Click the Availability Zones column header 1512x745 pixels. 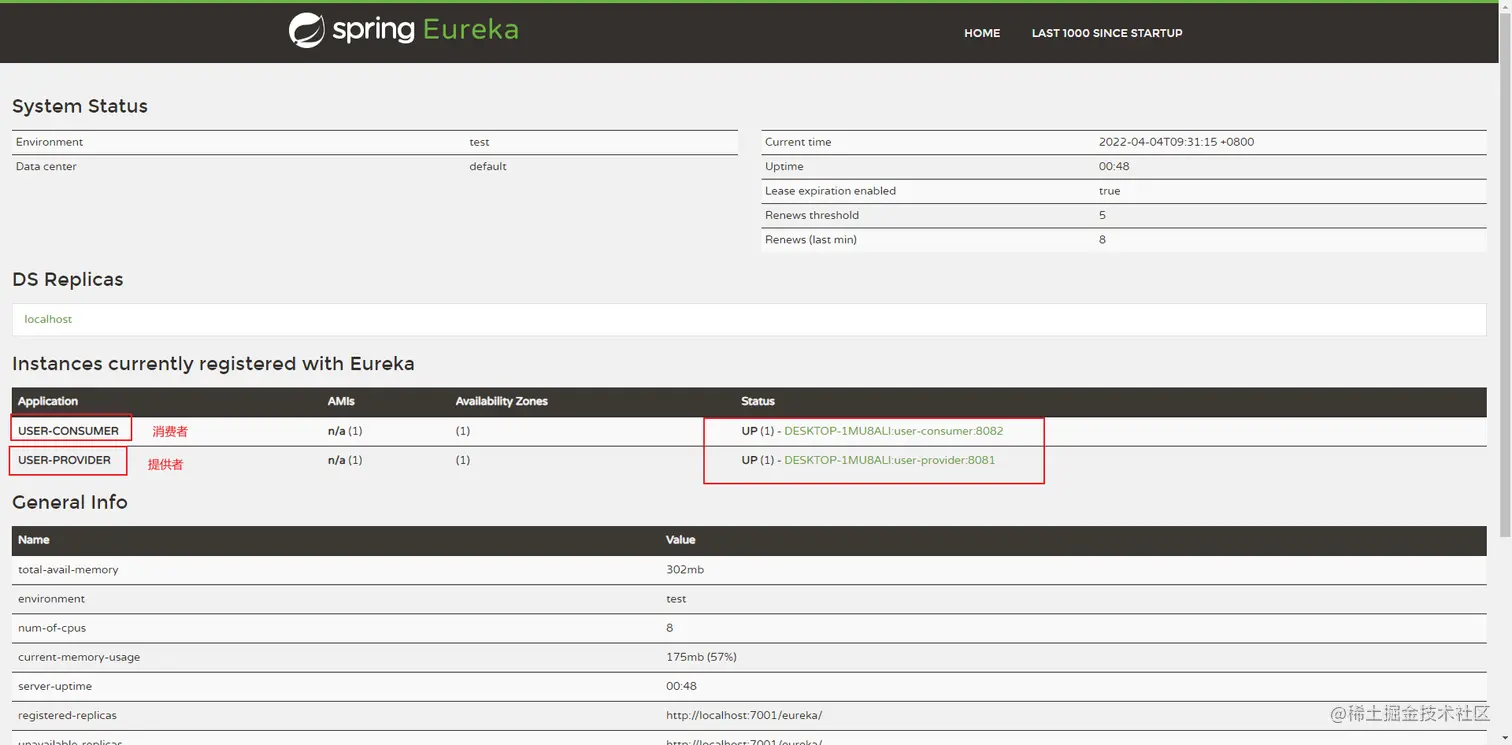click(x=502, y=401)
